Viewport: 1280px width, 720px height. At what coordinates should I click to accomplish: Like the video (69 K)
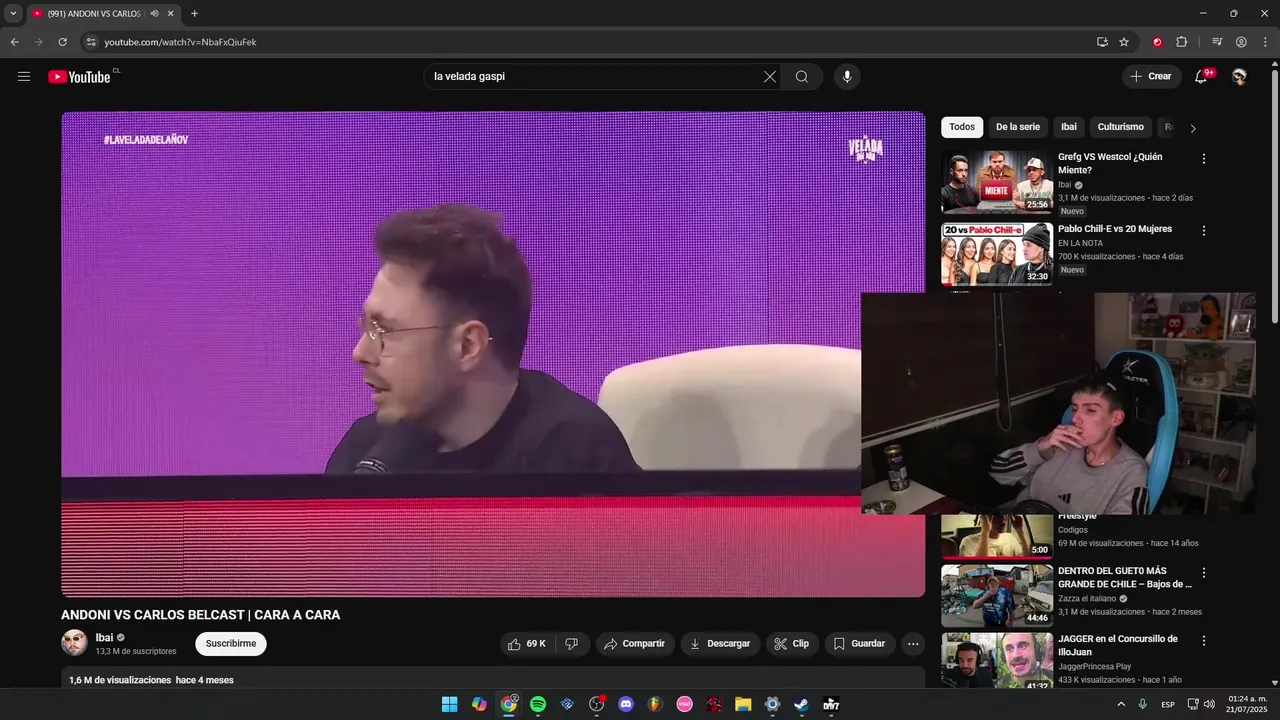point(528,644)
